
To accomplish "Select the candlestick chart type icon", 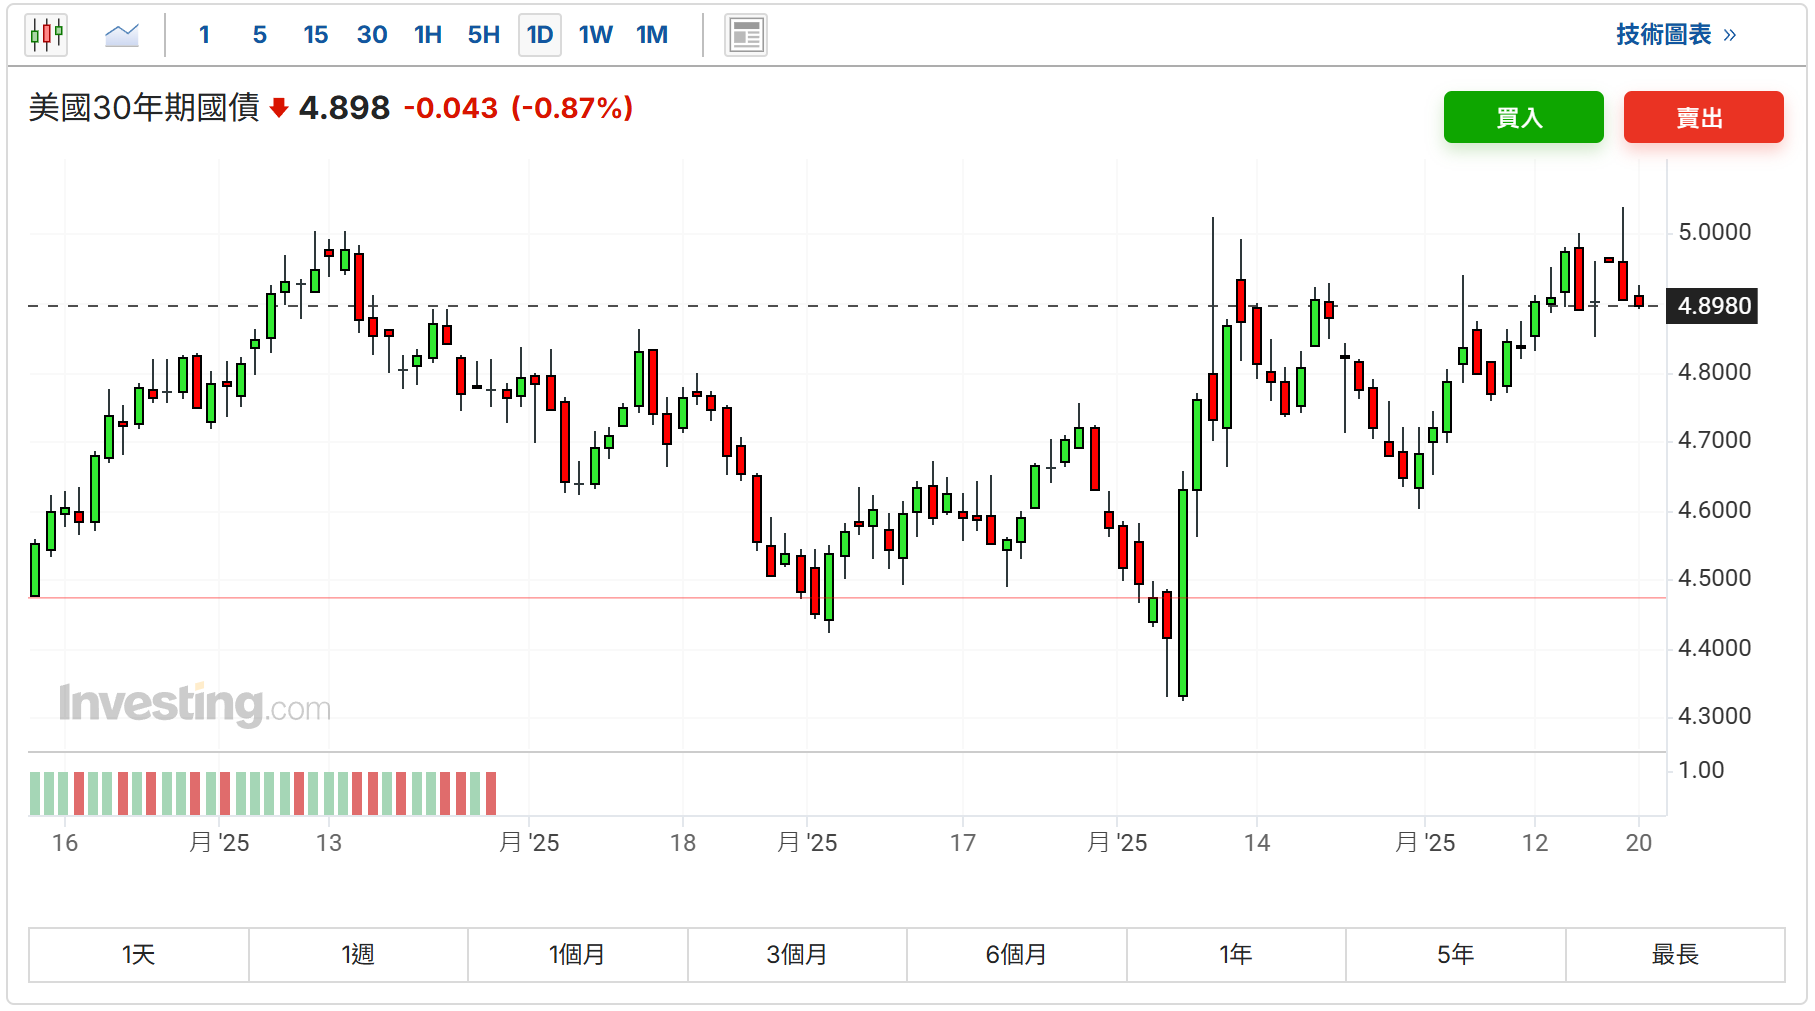I will point(46,35).
